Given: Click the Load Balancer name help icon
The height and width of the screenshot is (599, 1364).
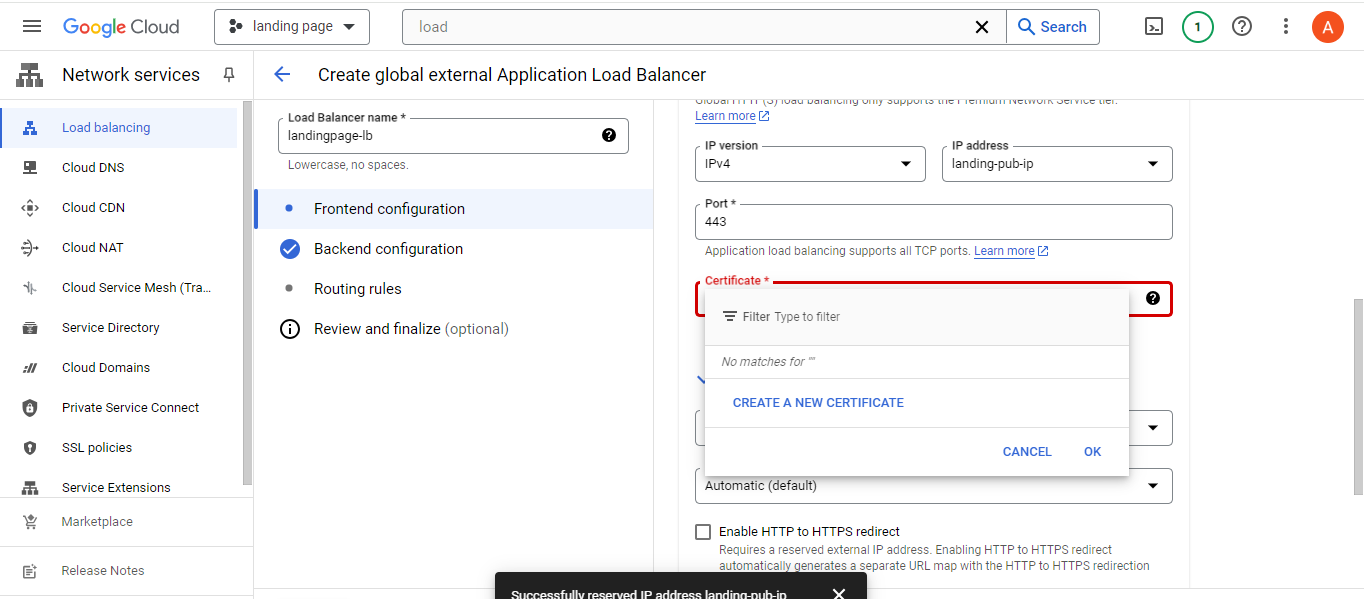Looking at the screenshot, I should tap(609, 134).
